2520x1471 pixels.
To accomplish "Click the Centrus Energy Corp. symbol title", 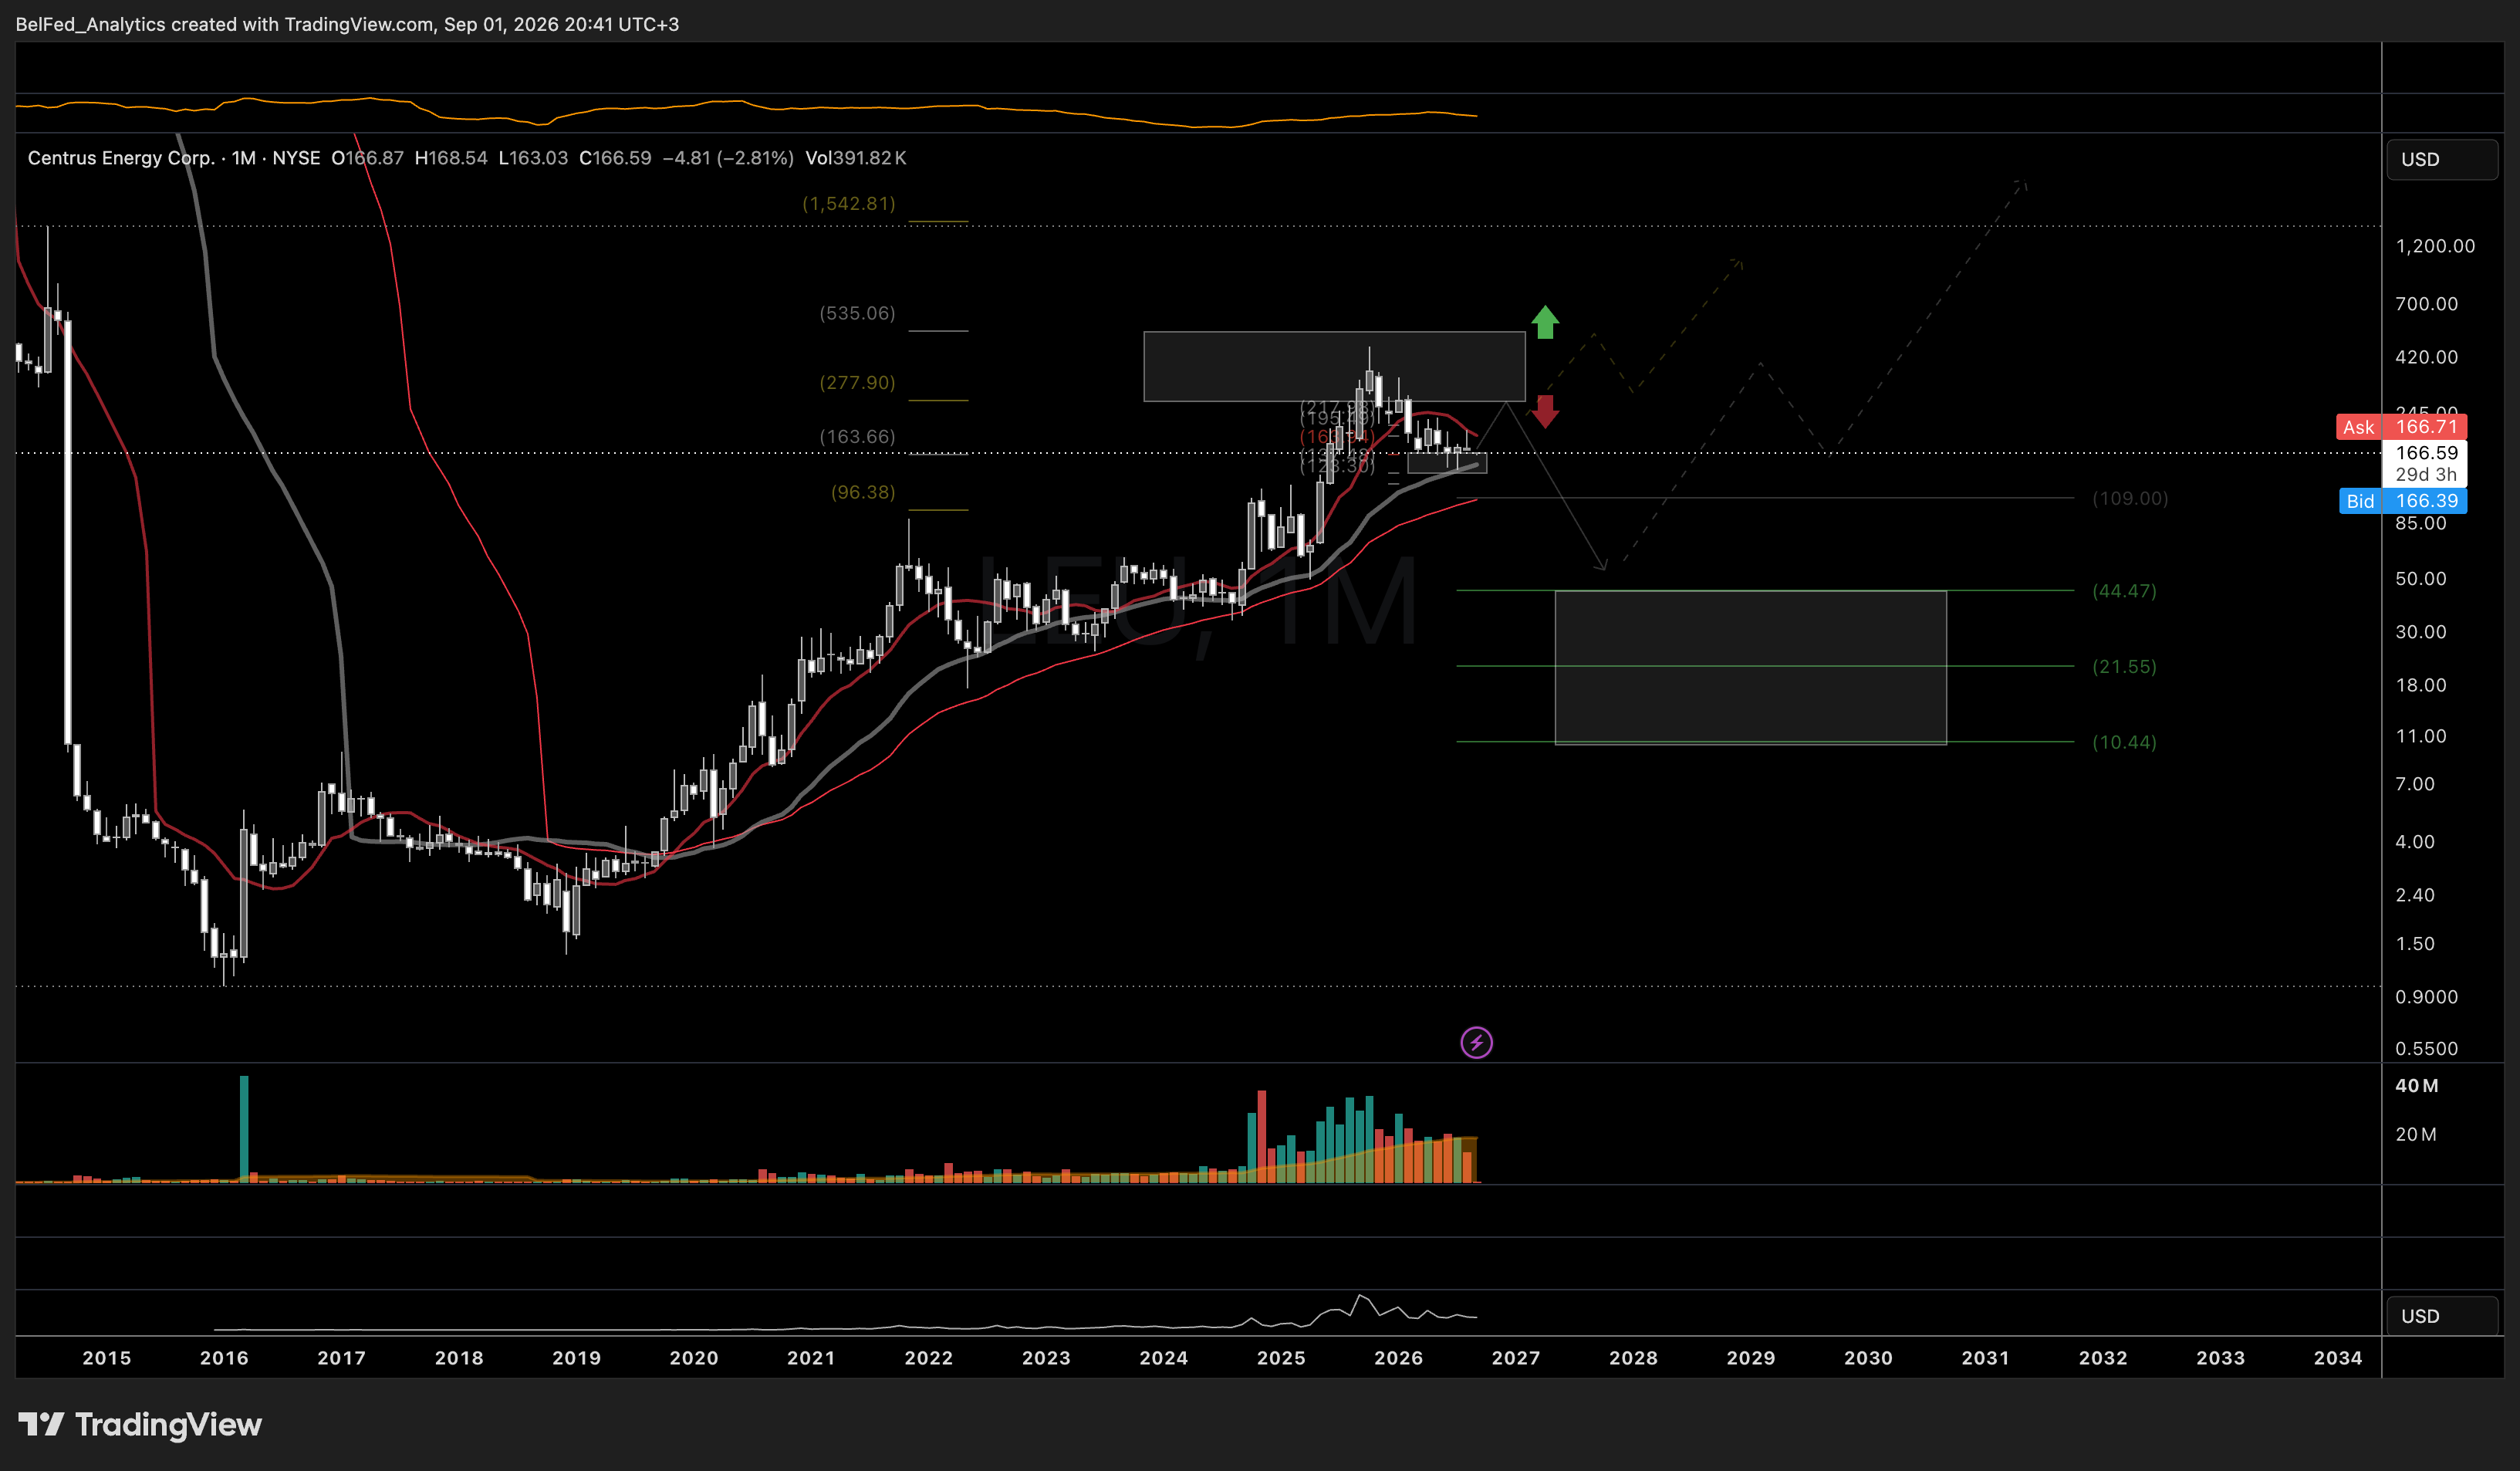I will [x=120, y=158].
